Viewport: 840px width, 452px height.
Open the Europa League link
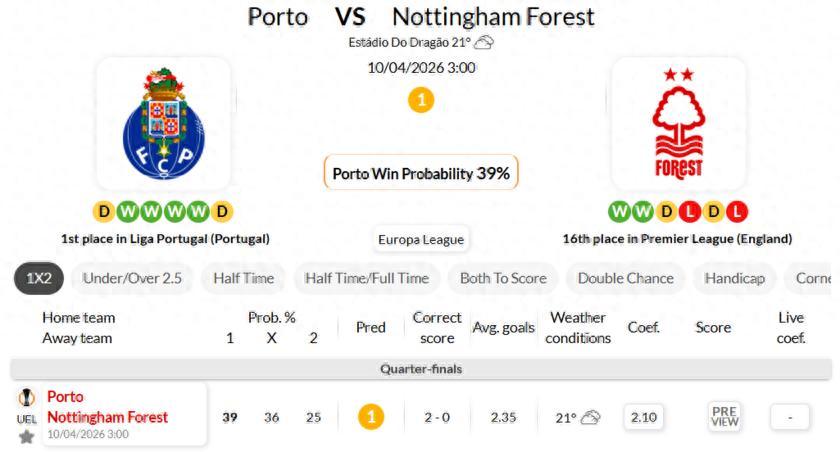[420, 239]
